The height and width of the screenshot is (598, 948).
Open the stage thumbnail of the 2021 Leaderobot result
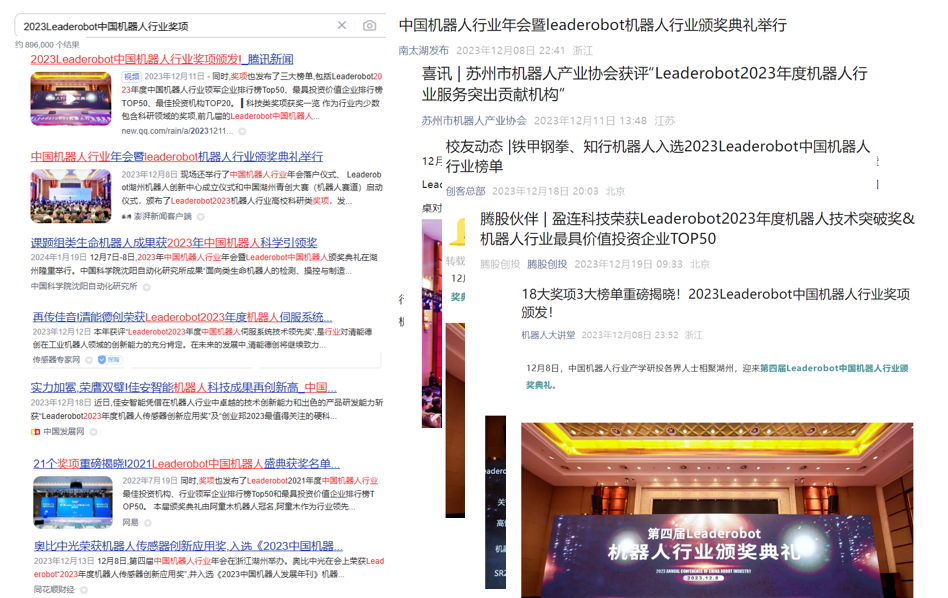click(x=73, y=502)
